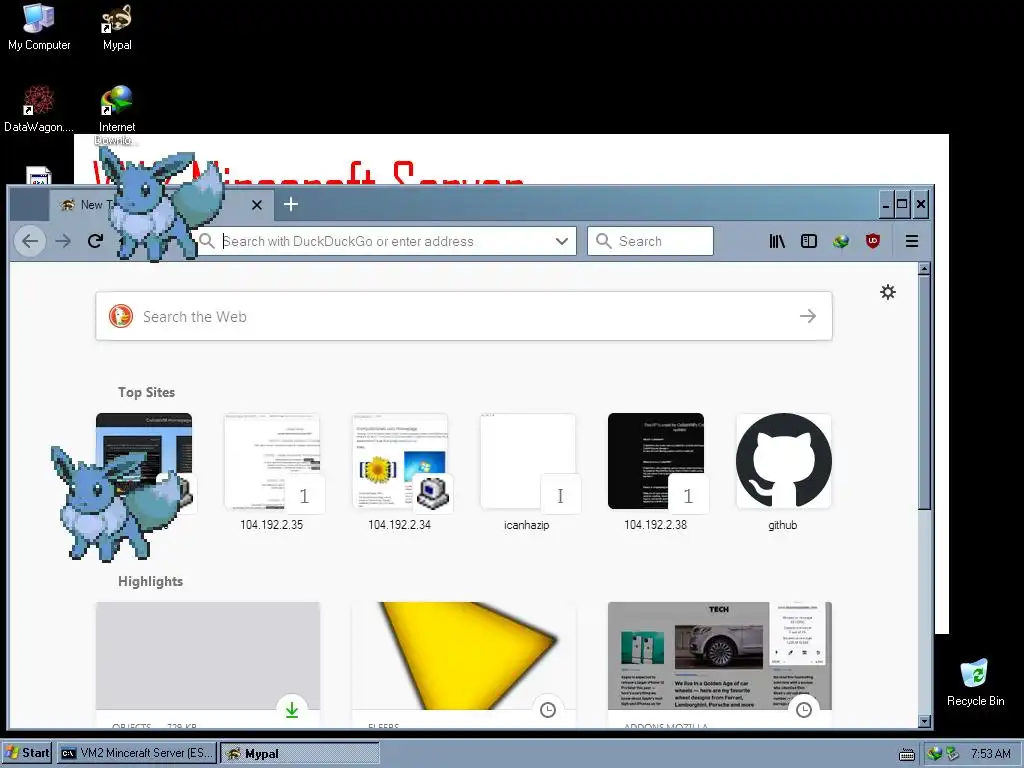Expand the address bar history dropdown
1024x768 pixels.
pos(562,241)
